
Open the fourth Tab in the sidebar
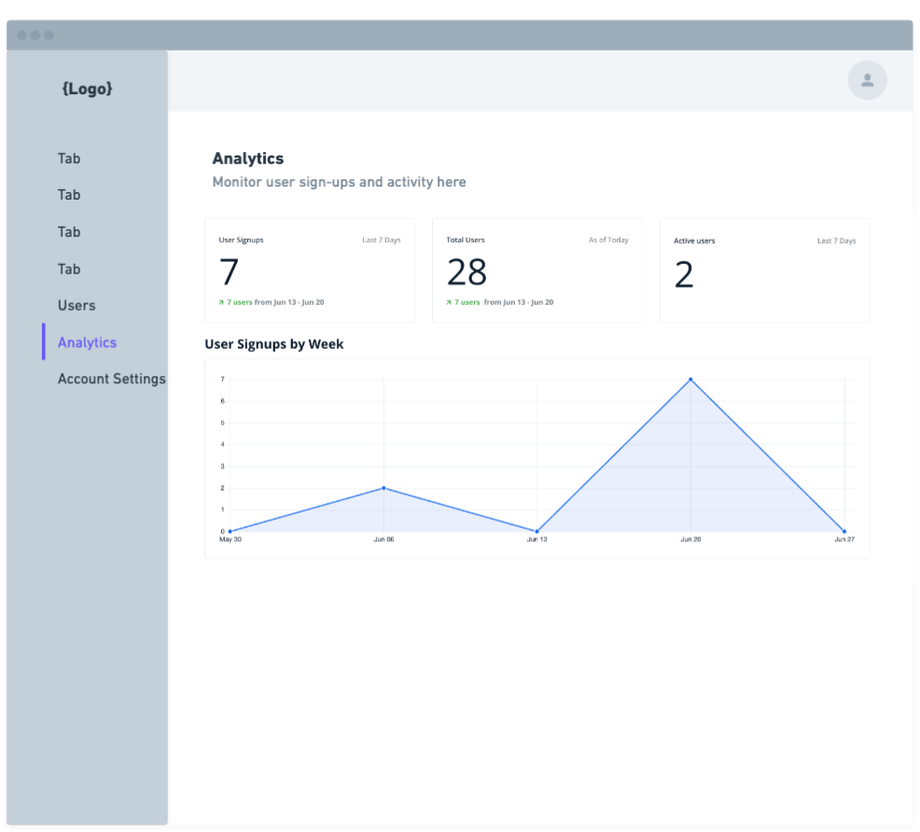[69, 269]
